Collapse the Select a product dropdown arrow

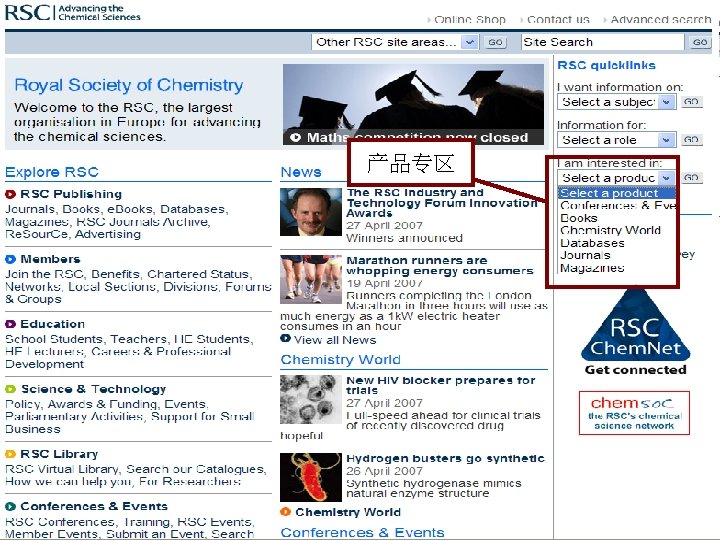click(x=666, y=178)
